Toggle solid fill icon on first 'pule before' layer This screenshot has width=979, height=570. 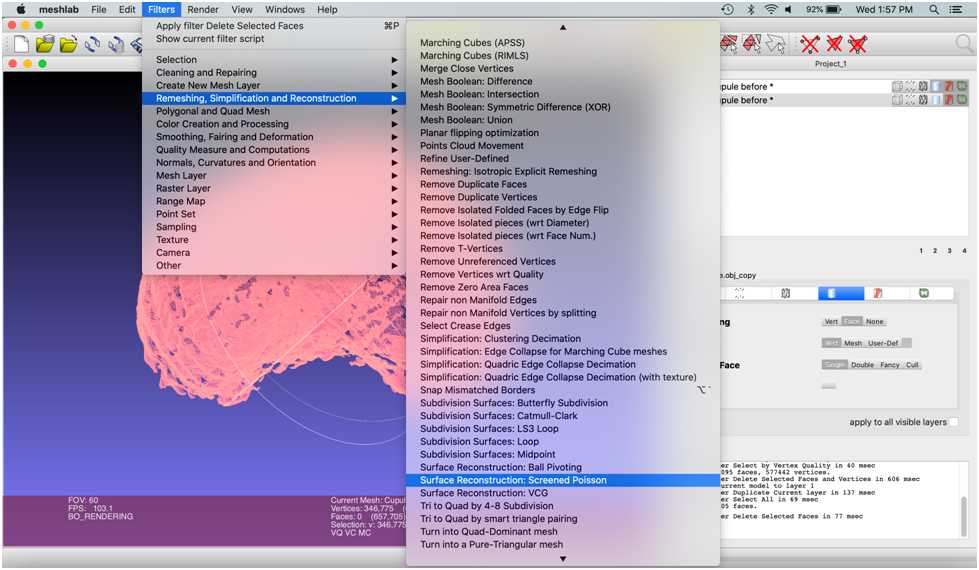937,86
